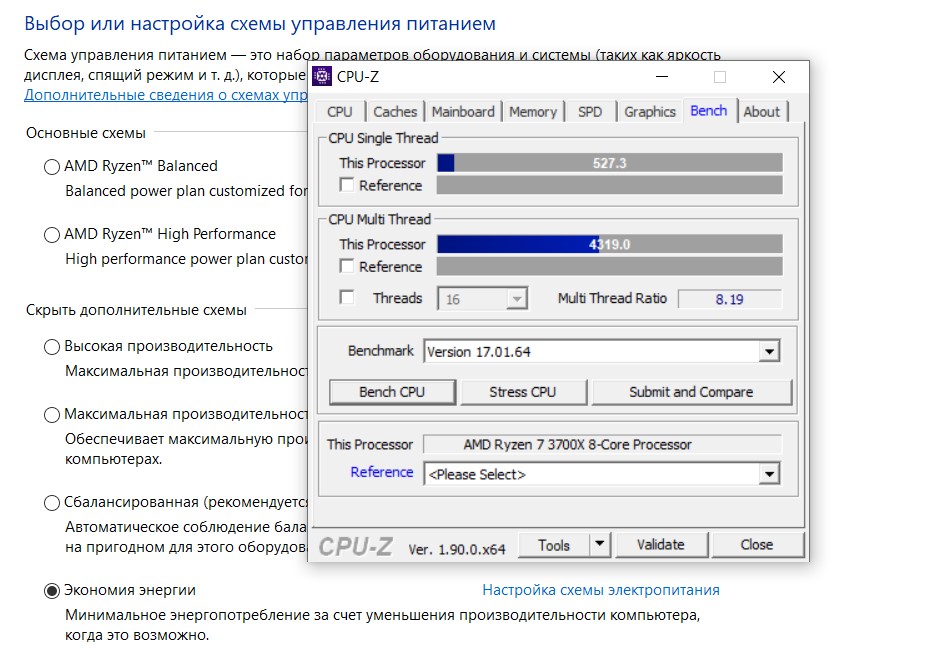
Task: Open the SPD tab
Action: click(x=590, y=111)
